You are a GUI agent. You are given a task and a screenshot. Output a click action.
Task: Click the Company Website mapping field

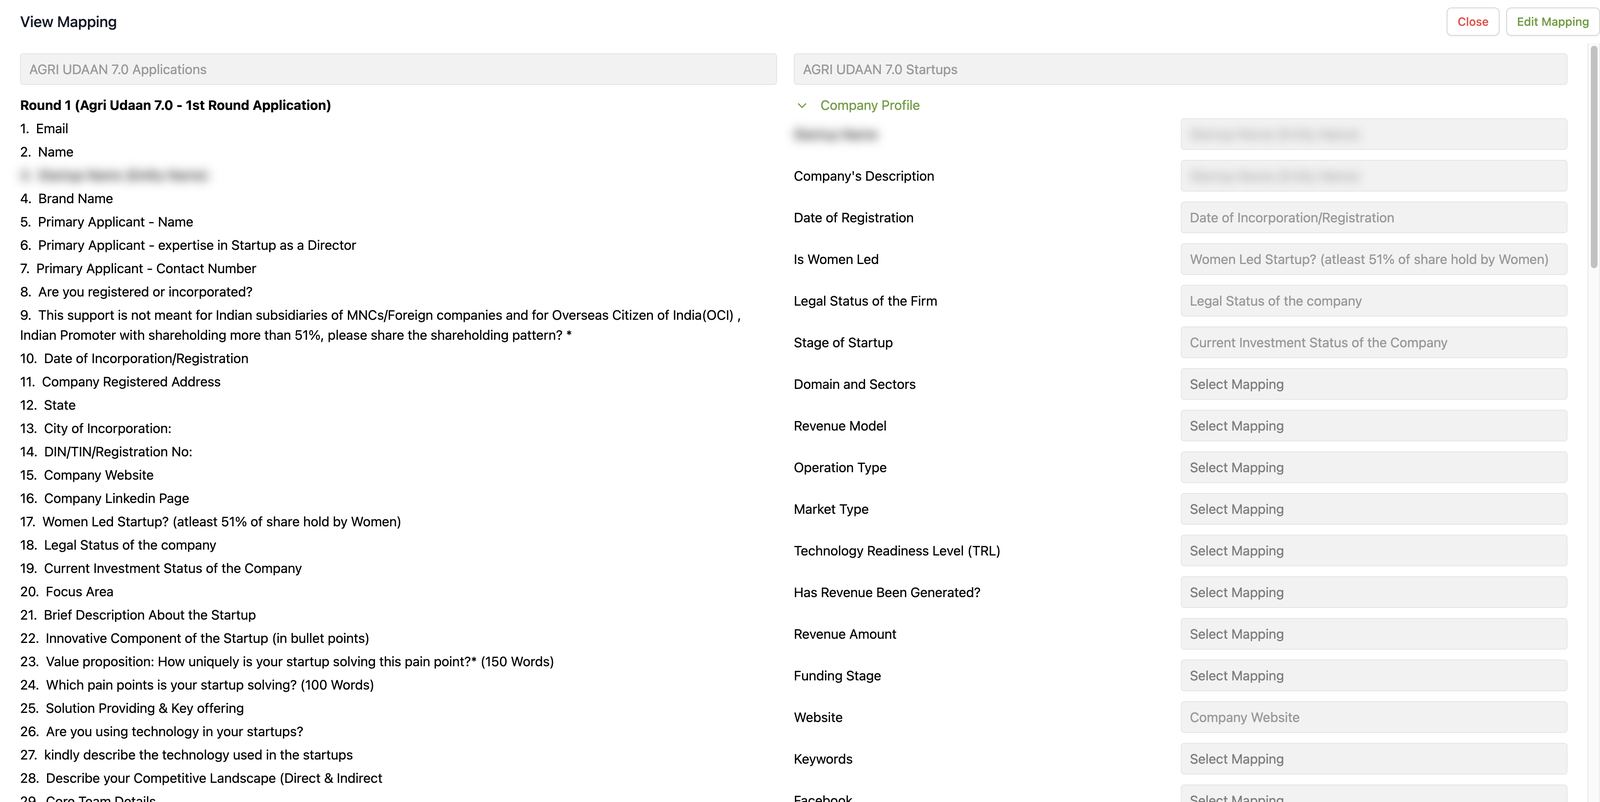point(1373,718)
